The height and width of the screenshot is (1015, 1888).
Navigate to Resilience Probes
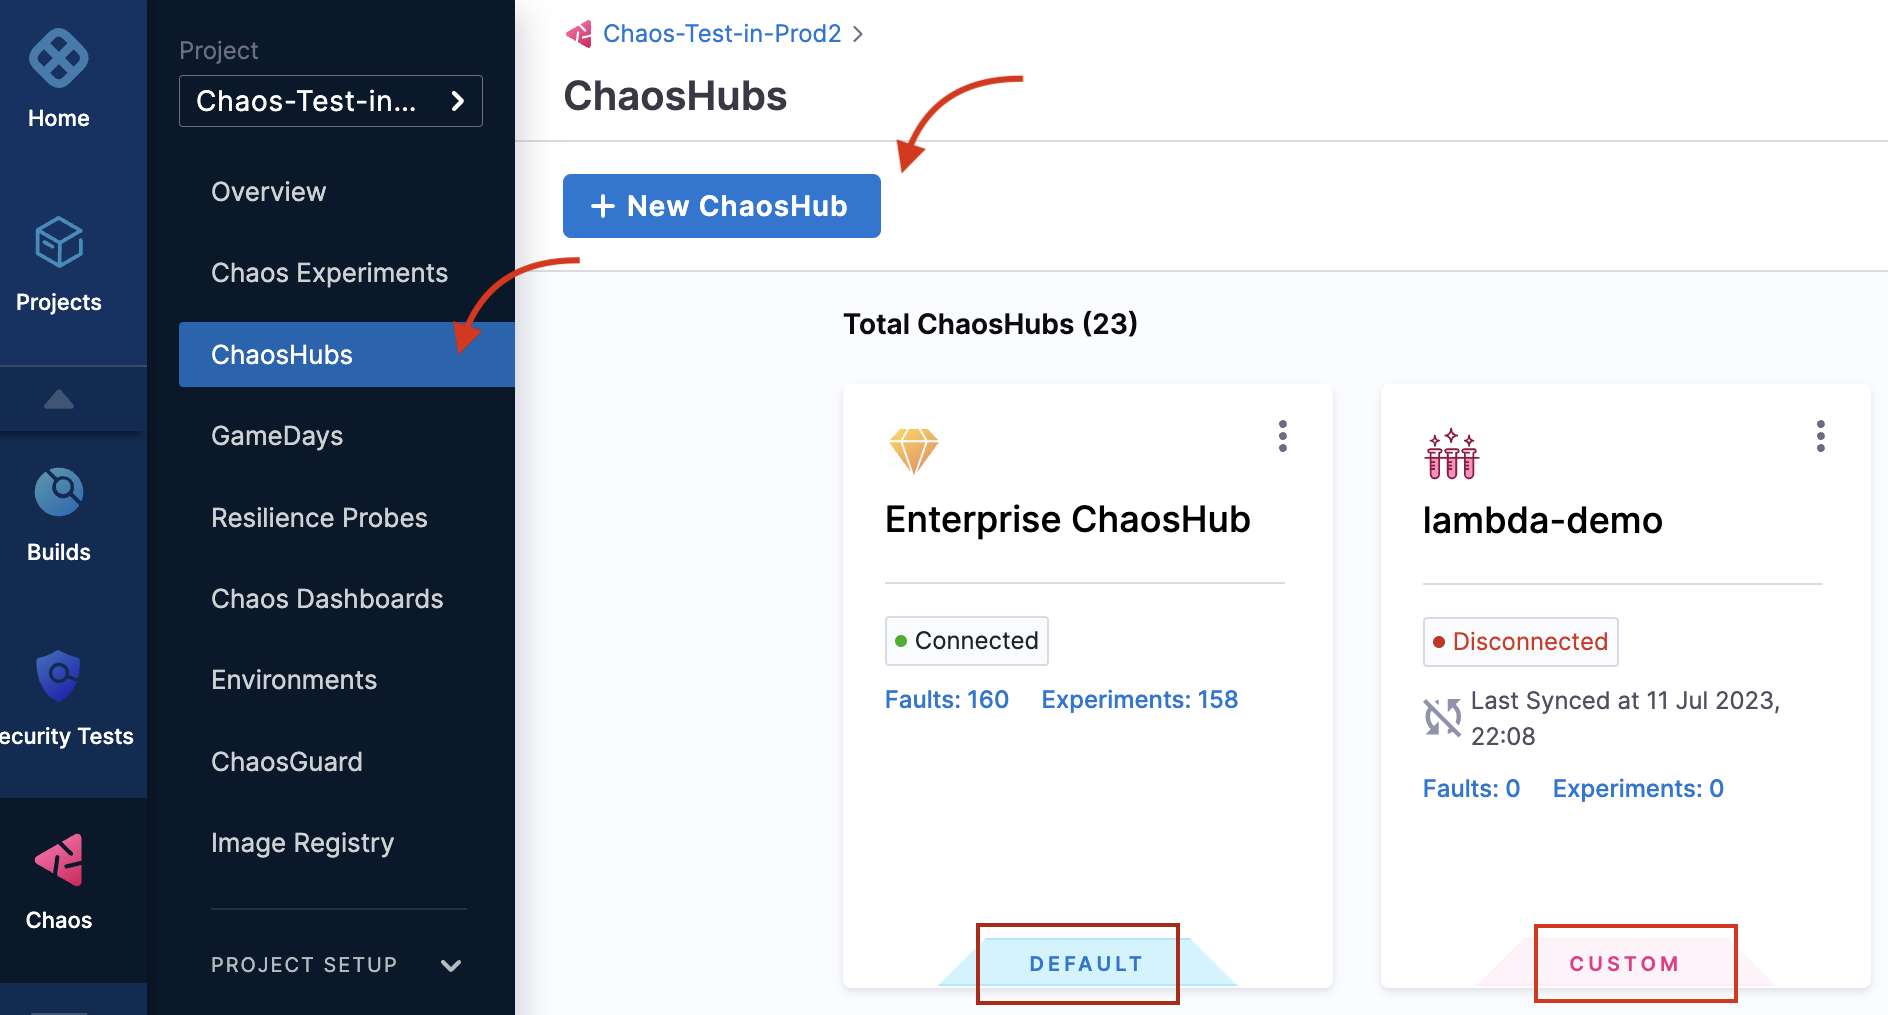coord(319,518)
